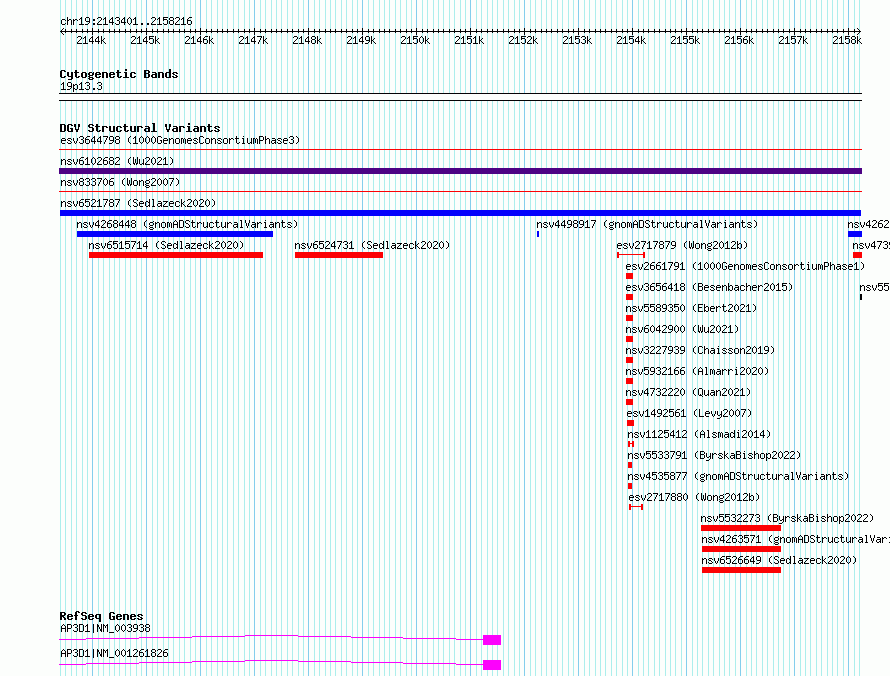Select the nsv4263571 gnomAD red bar
890x676 pixels.
[x=741, y=549]
